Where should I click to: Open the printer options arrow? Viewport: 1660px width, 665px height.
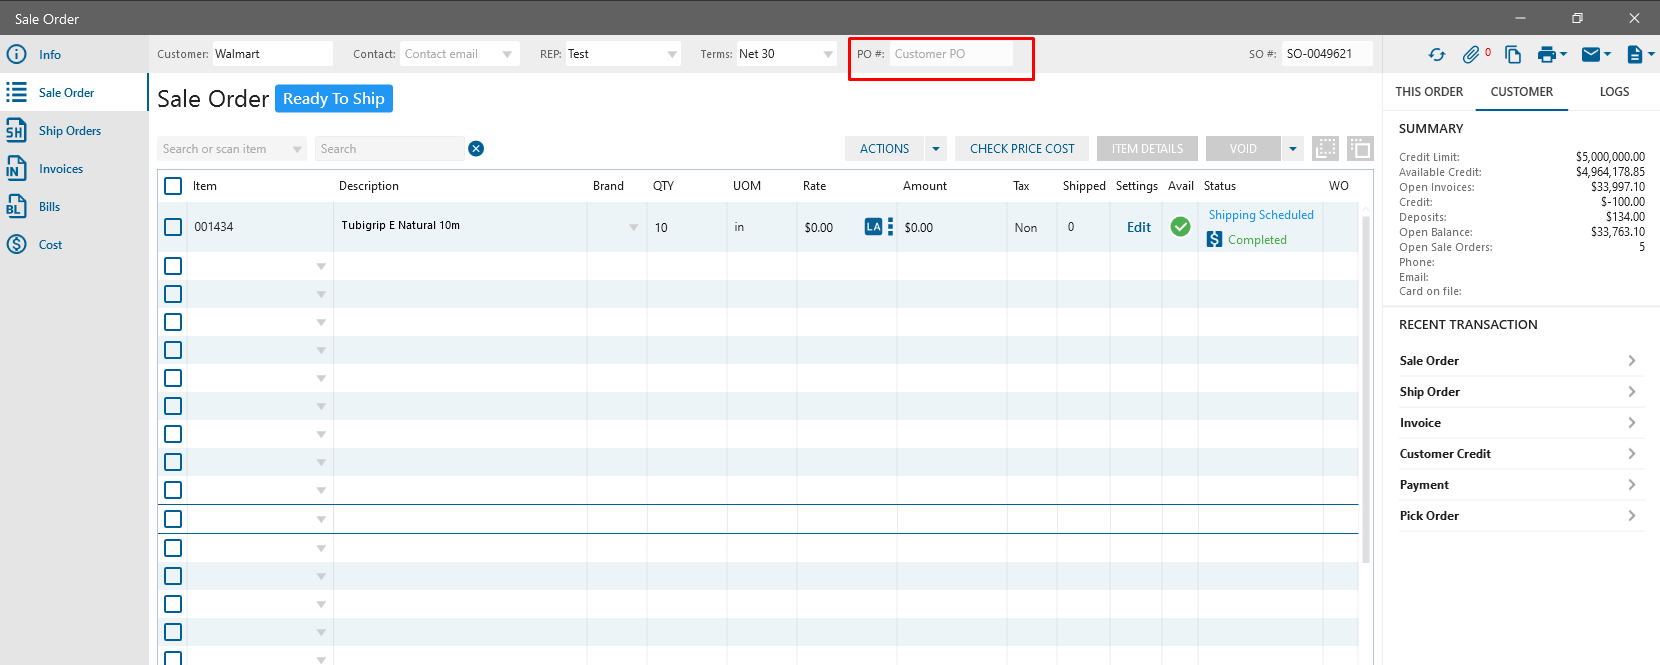[1563, 55]
